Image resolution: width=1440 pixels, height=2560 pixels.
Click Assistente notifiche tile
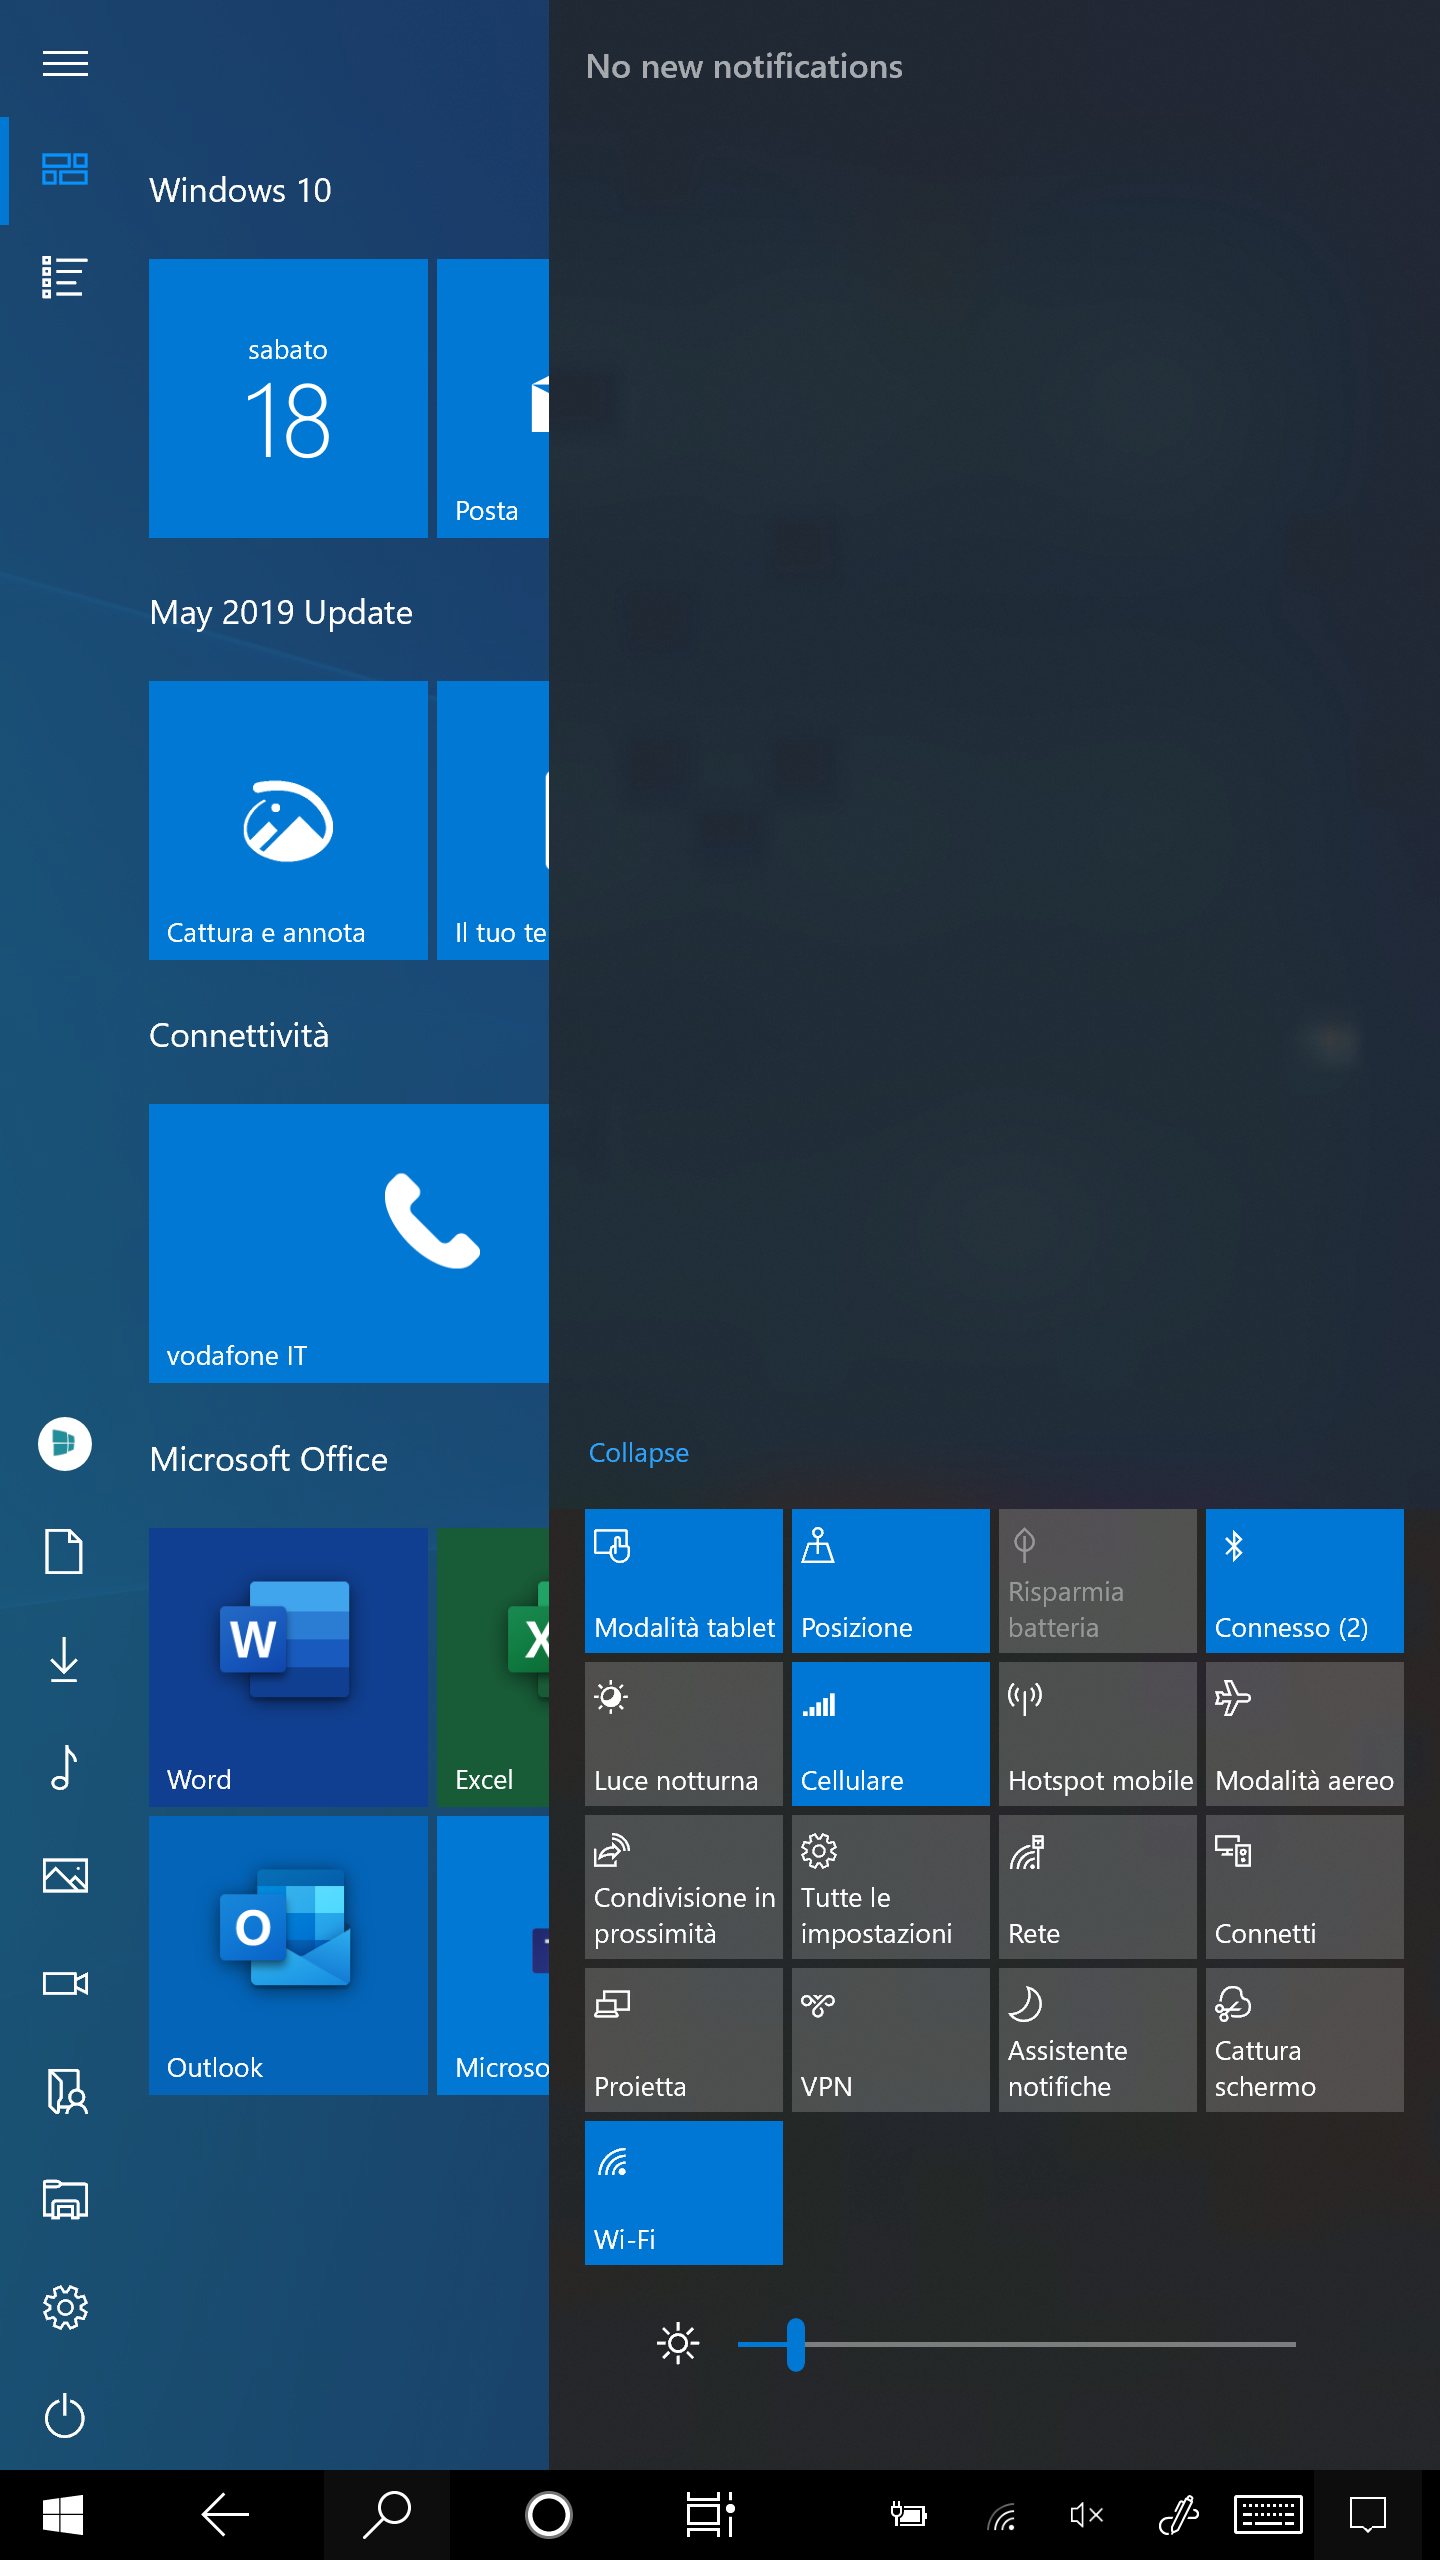click(x=1098, y=2040)
